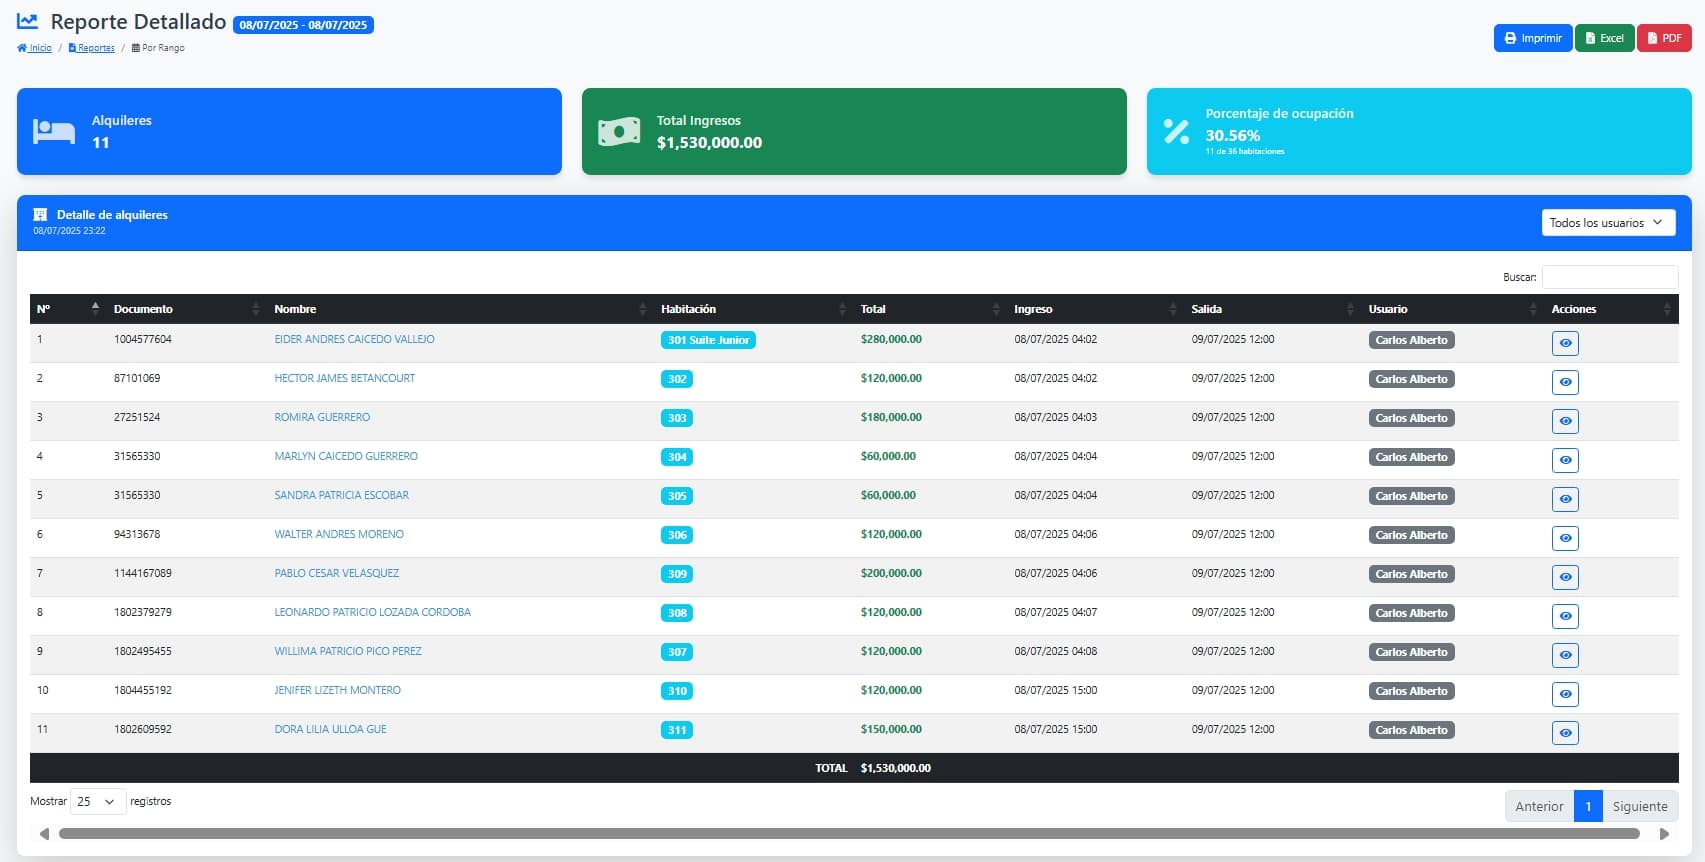Viewport: 1705px width, 862px height.
Task: Click the Buscar search field
Action: tap(1609, 277)
